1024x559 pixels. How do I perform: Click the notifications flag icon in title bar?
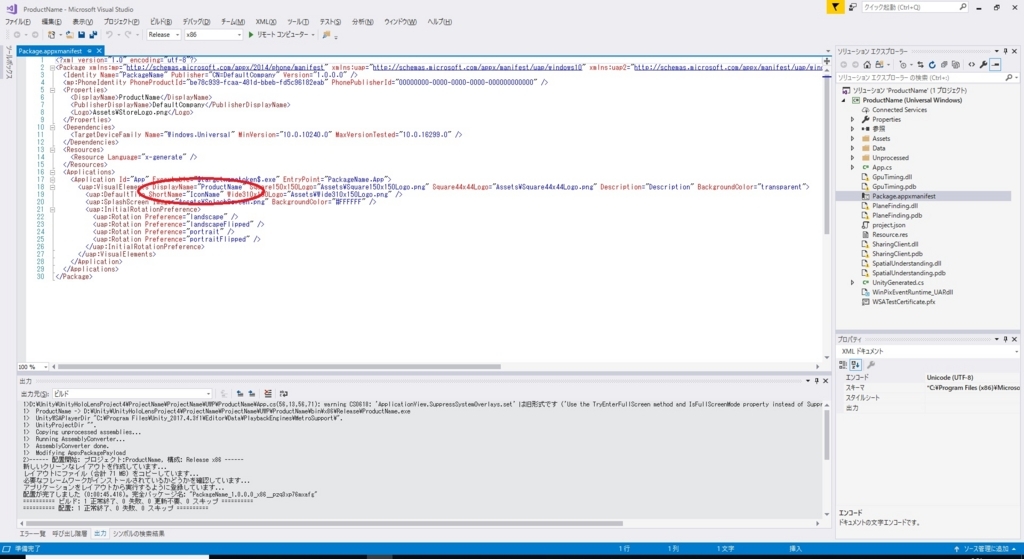(x=835, y=7)
